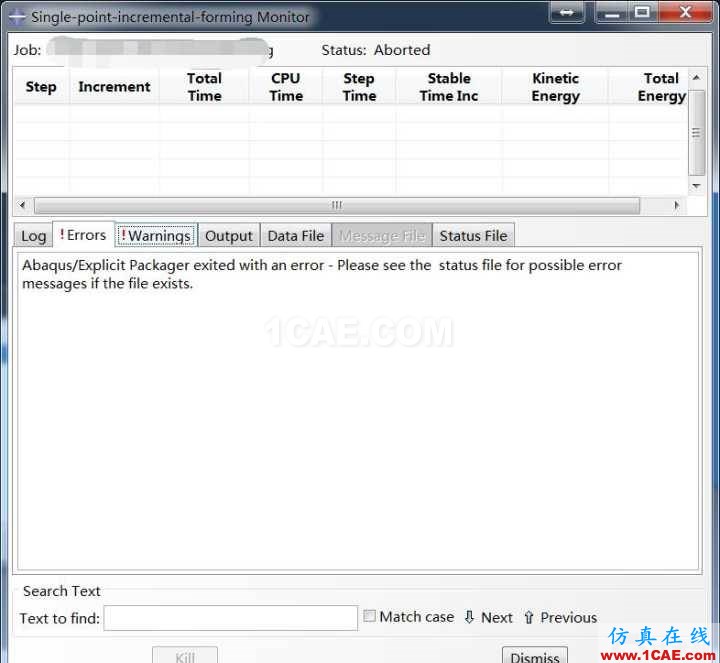Viewport: 720px width, 663px height.
Task: Open the Warnings tab
Action: [156, 236]
